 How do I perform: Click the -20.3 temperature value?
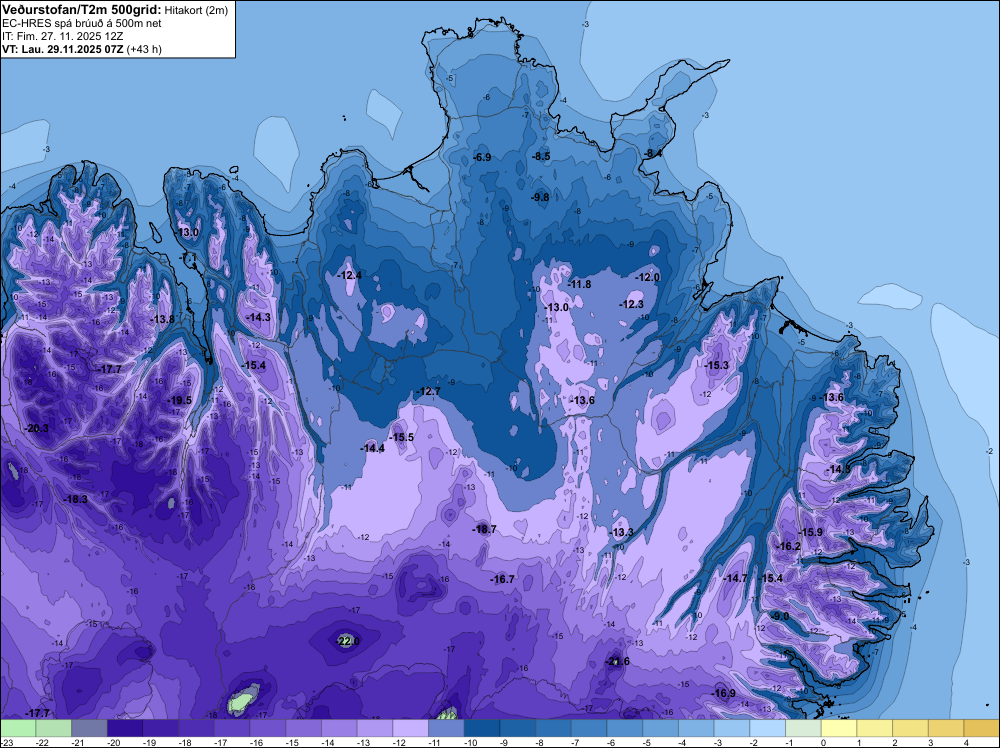(x=36, y=428)
